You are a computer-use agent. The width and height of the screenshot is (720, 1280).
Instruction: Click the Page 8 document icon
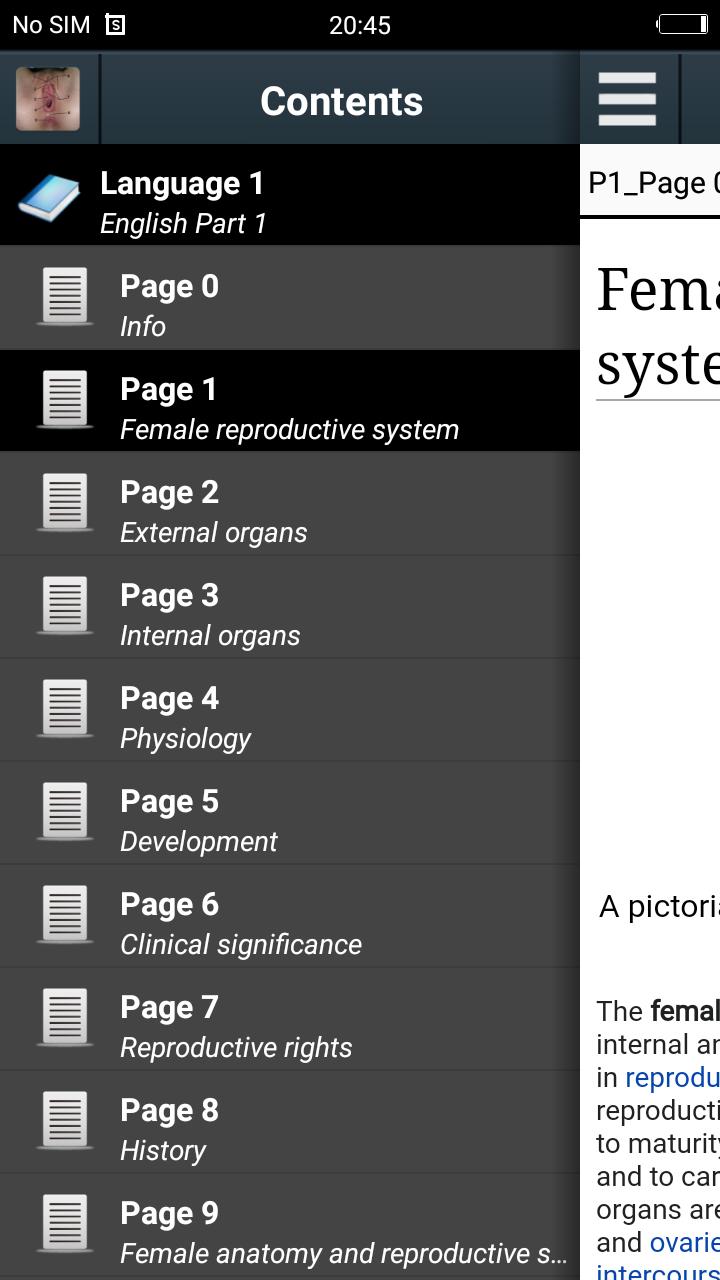coord(65,1121)
